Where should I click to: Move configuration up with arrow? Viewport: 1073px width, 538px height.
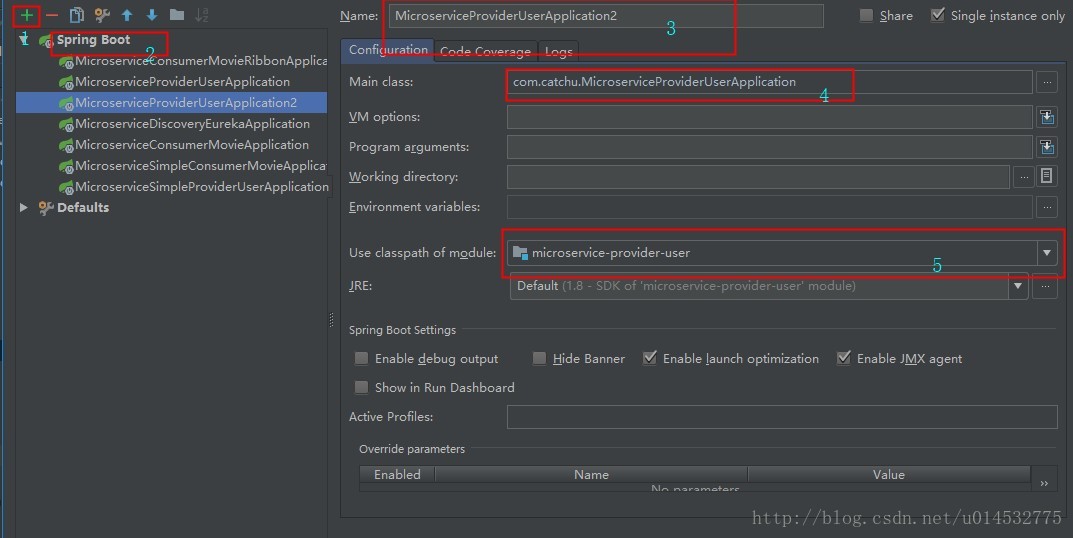127,14
